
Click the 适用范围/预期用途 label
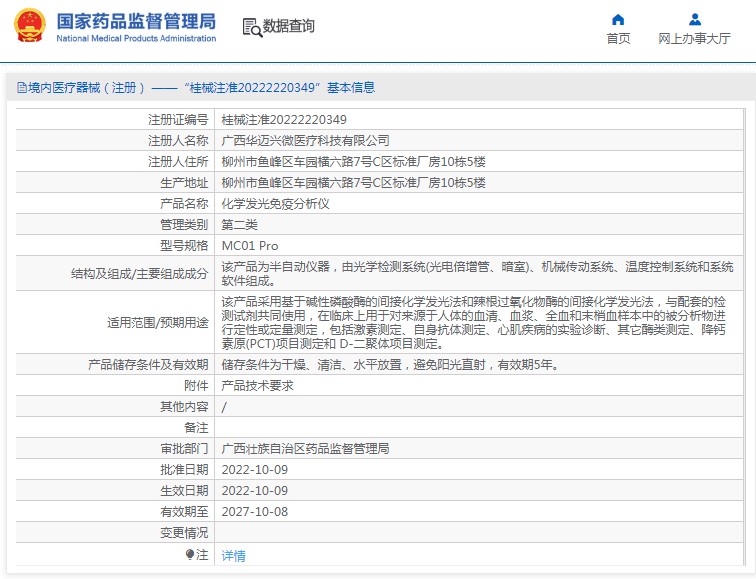[x=157, y=323]
